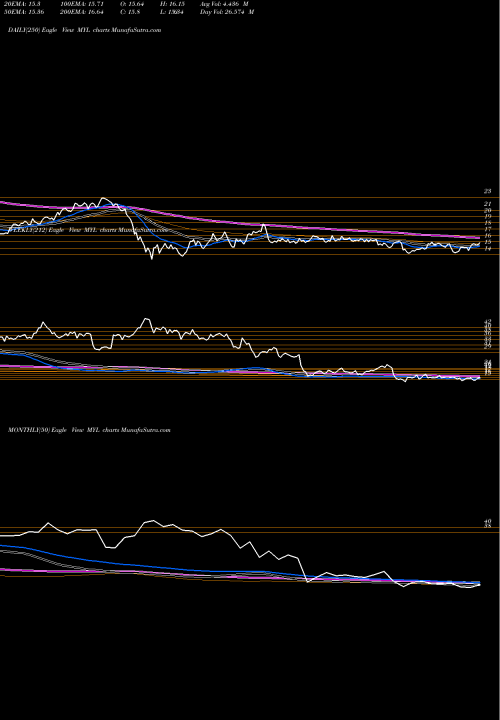Image resolution: width=500 pixels, height=720 pixels.
Task: Click the Avg Vol 4.486 M text
Action: 224,4
